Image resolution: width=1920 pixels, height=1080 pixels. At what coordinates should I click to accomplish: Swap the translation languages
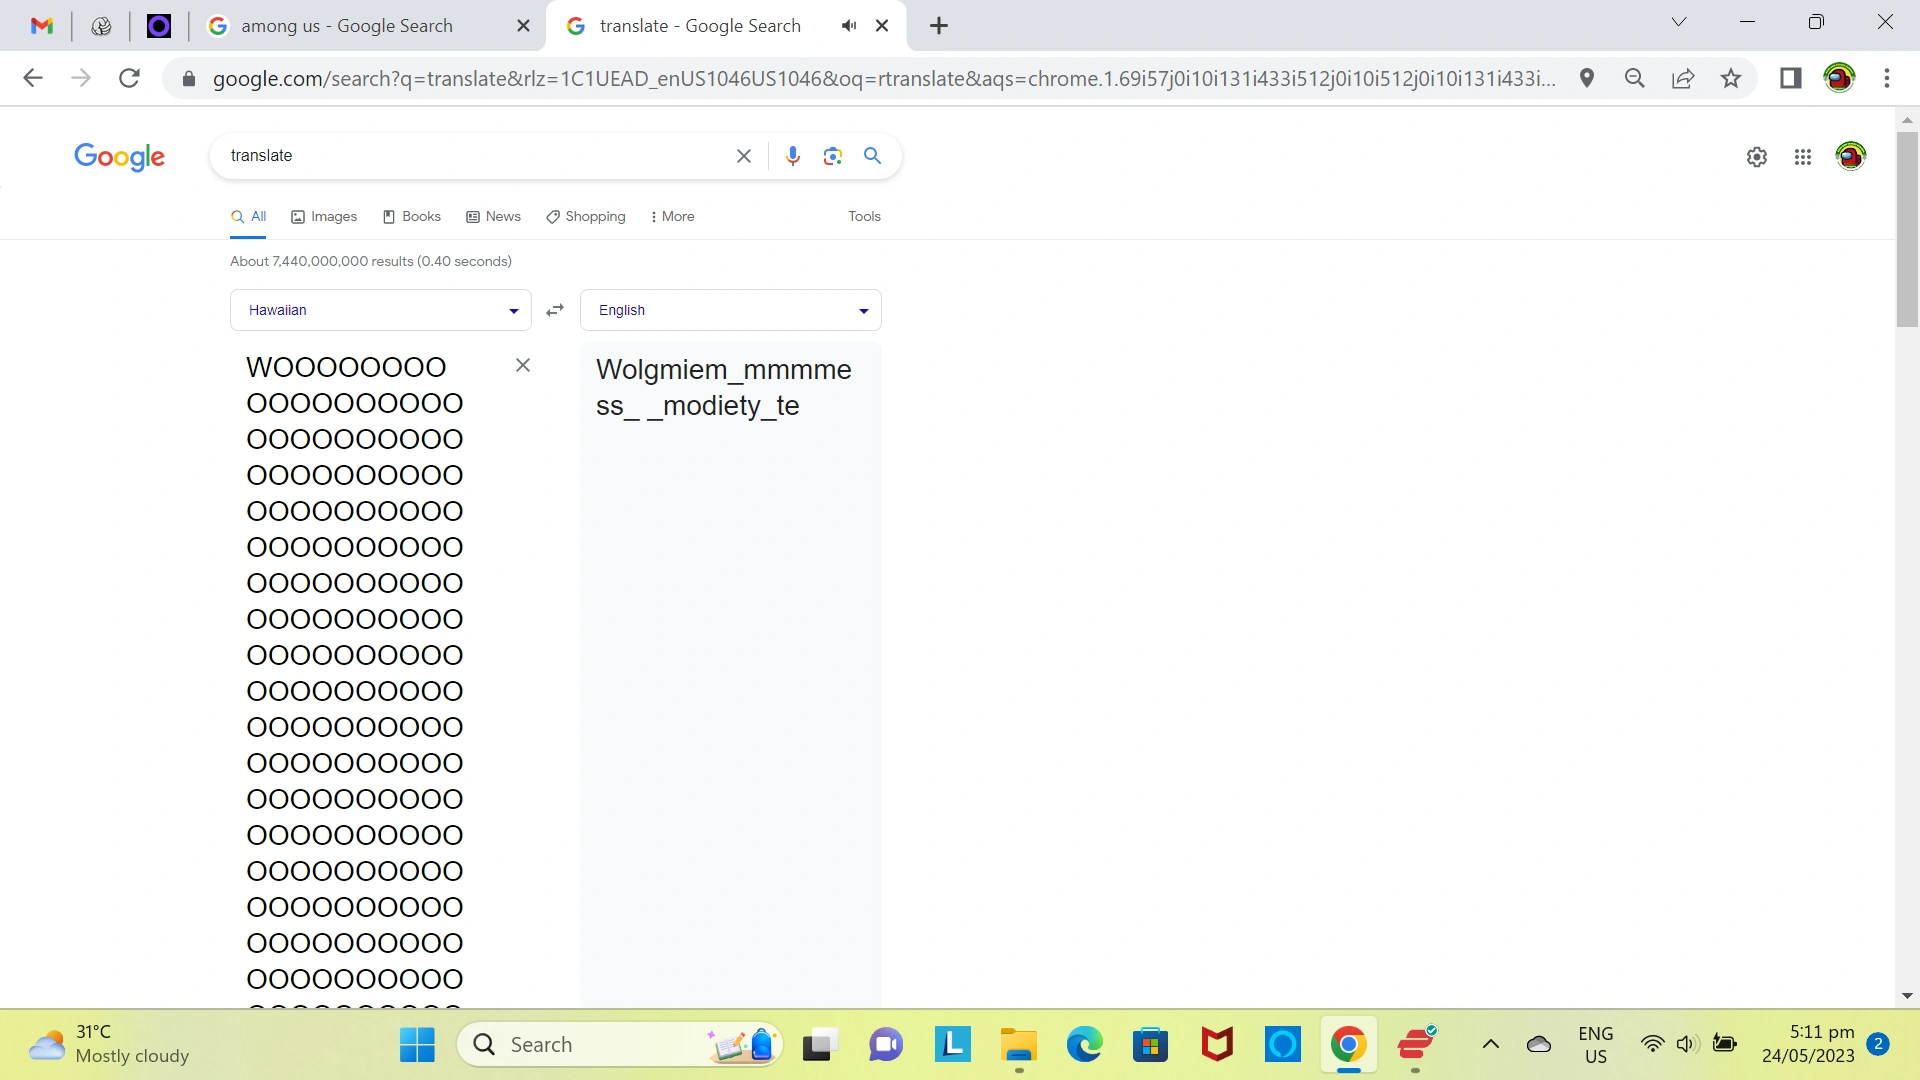[555, 311]
